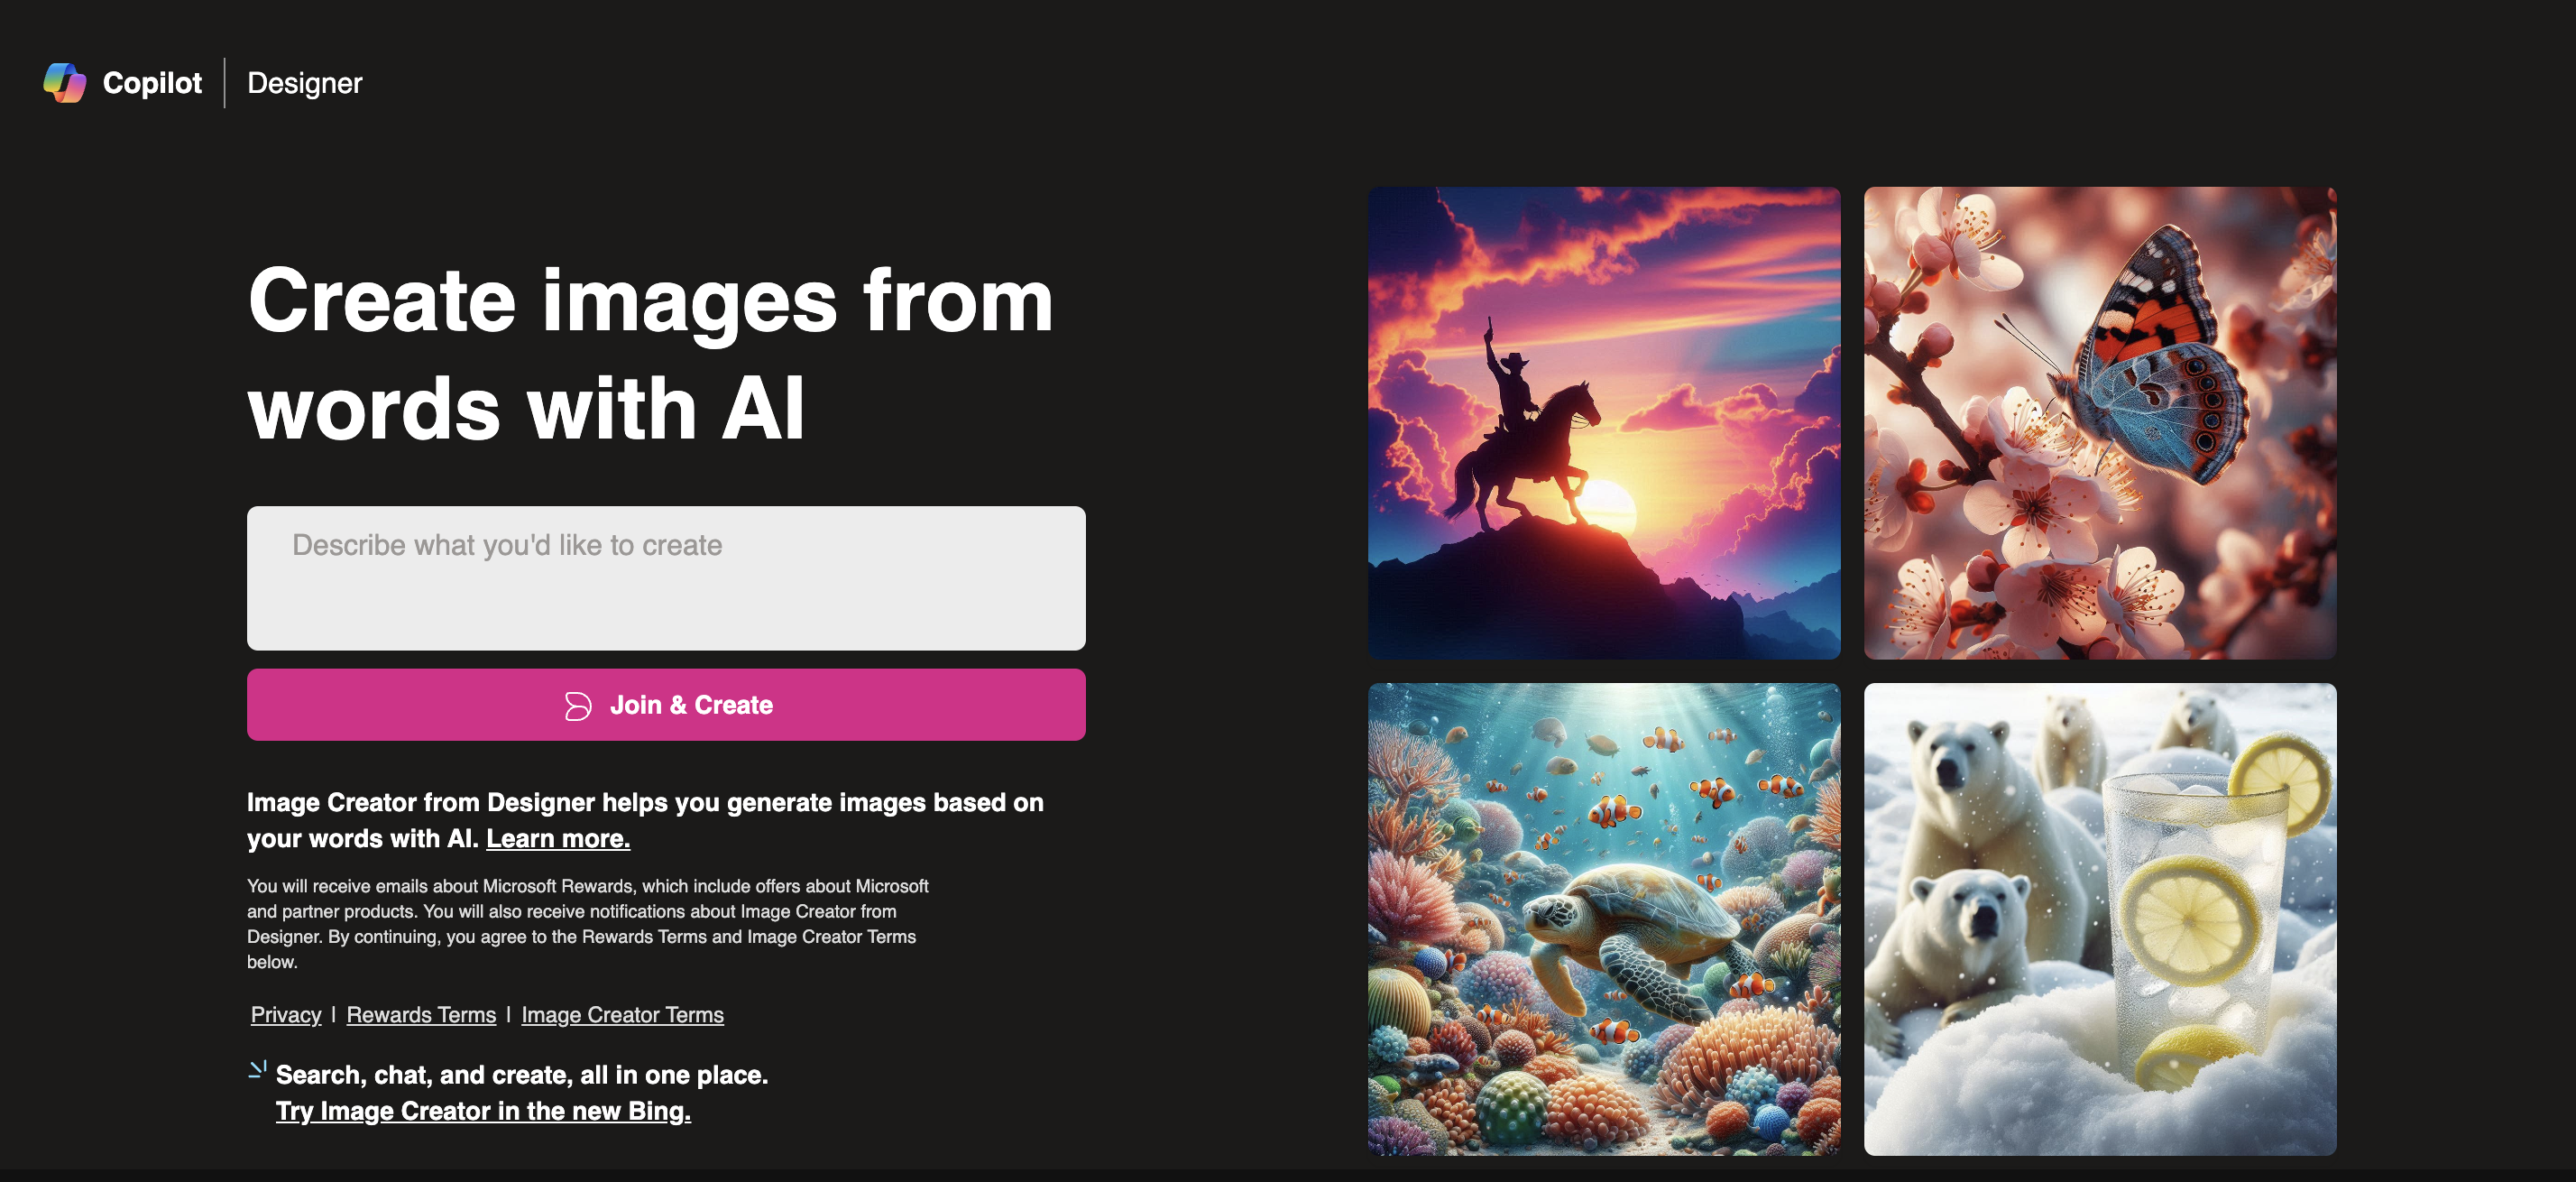Click the Copilot logo icon in the header
This screenshot has height=1182, width=2576.
pos(64,82)
